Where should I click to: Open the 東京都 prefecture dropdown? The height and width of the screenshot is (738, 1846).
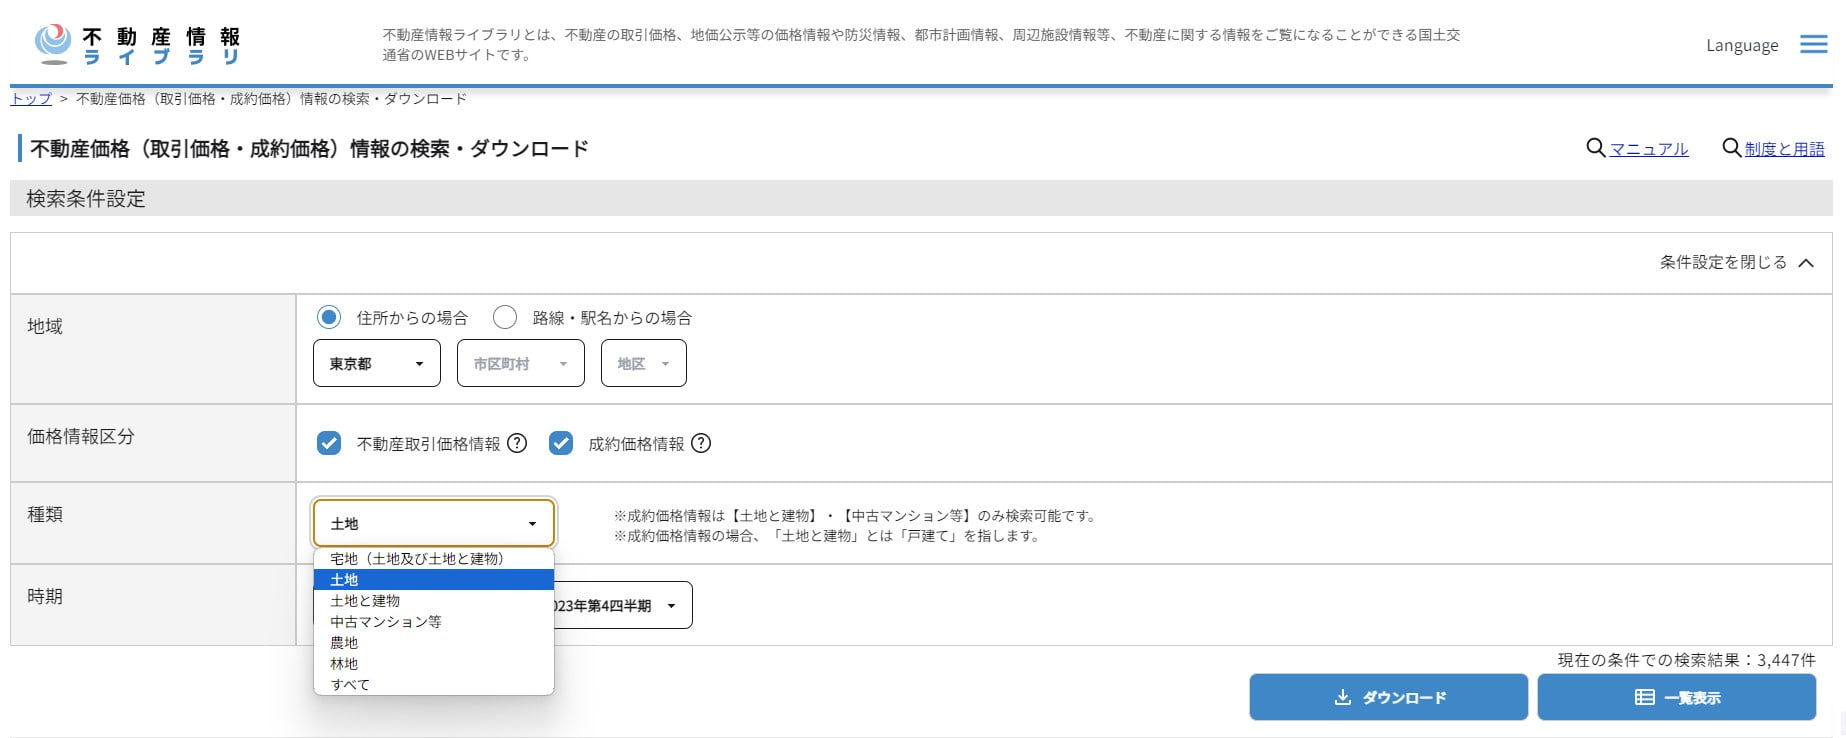pos(377,363)
